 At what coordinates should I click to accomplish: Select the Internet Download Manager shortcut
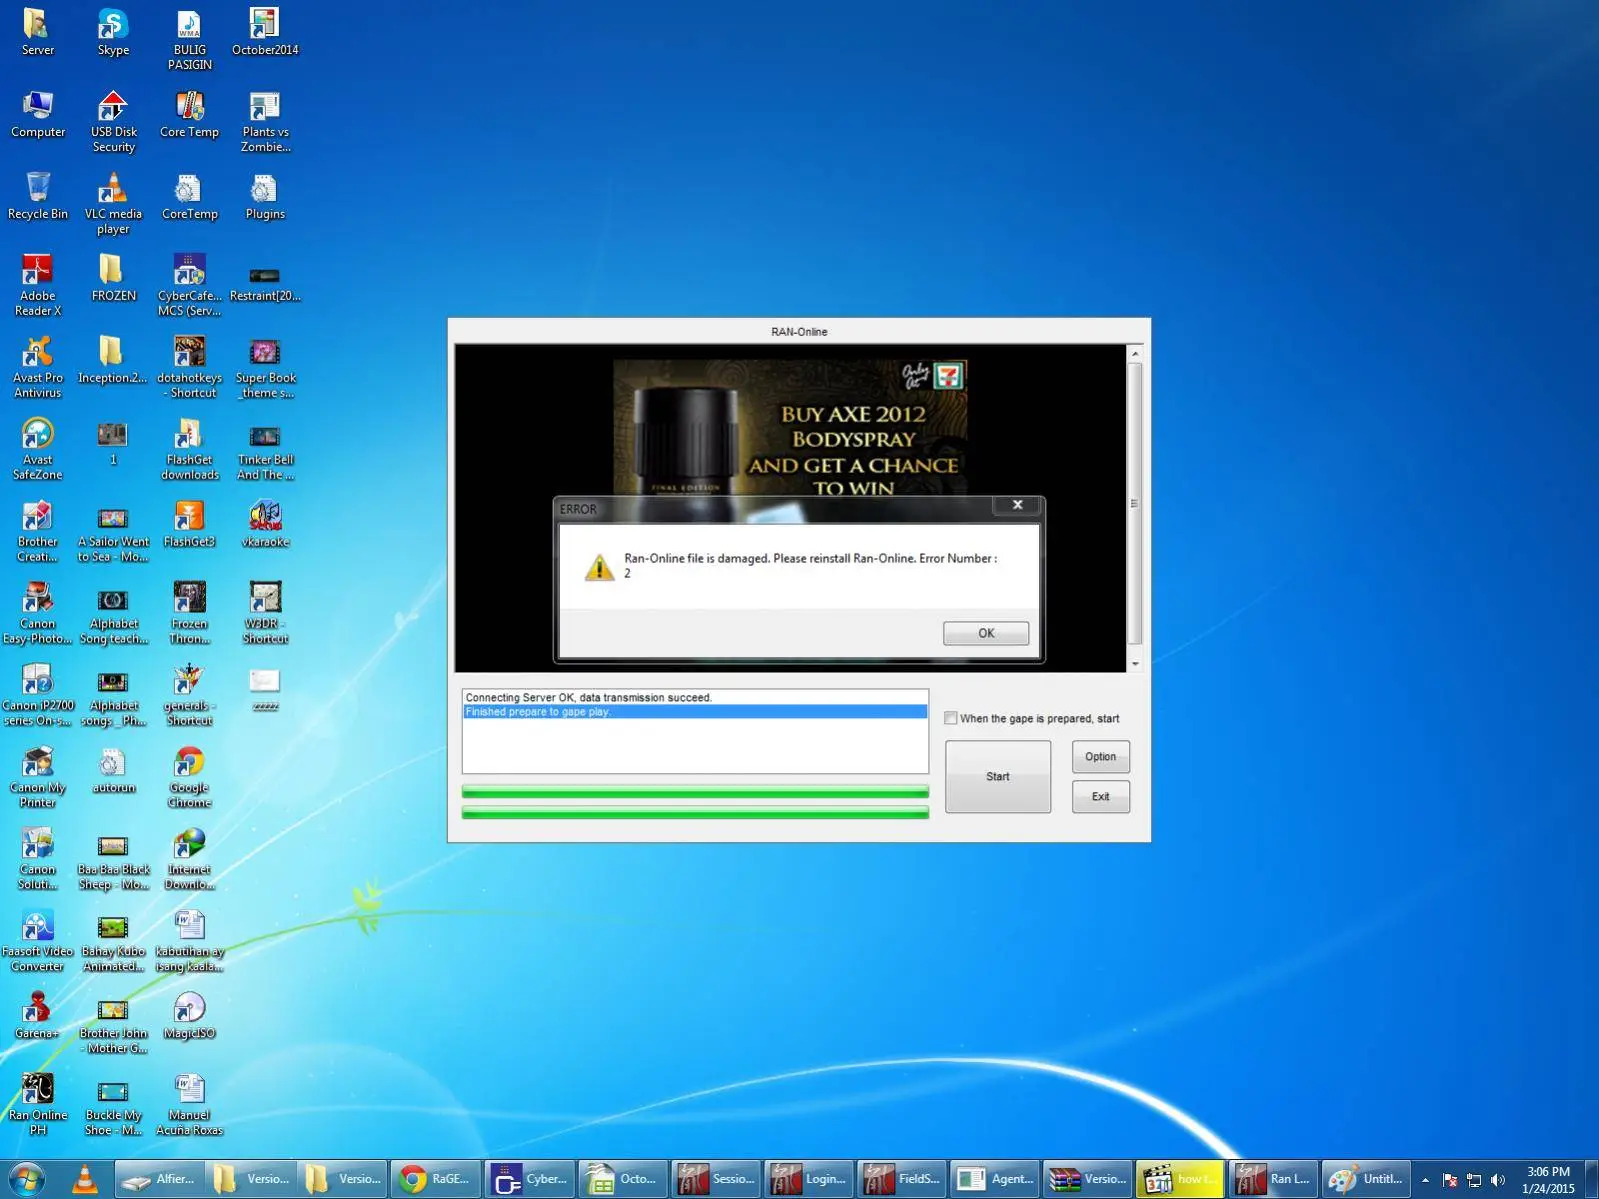[189, 859]
